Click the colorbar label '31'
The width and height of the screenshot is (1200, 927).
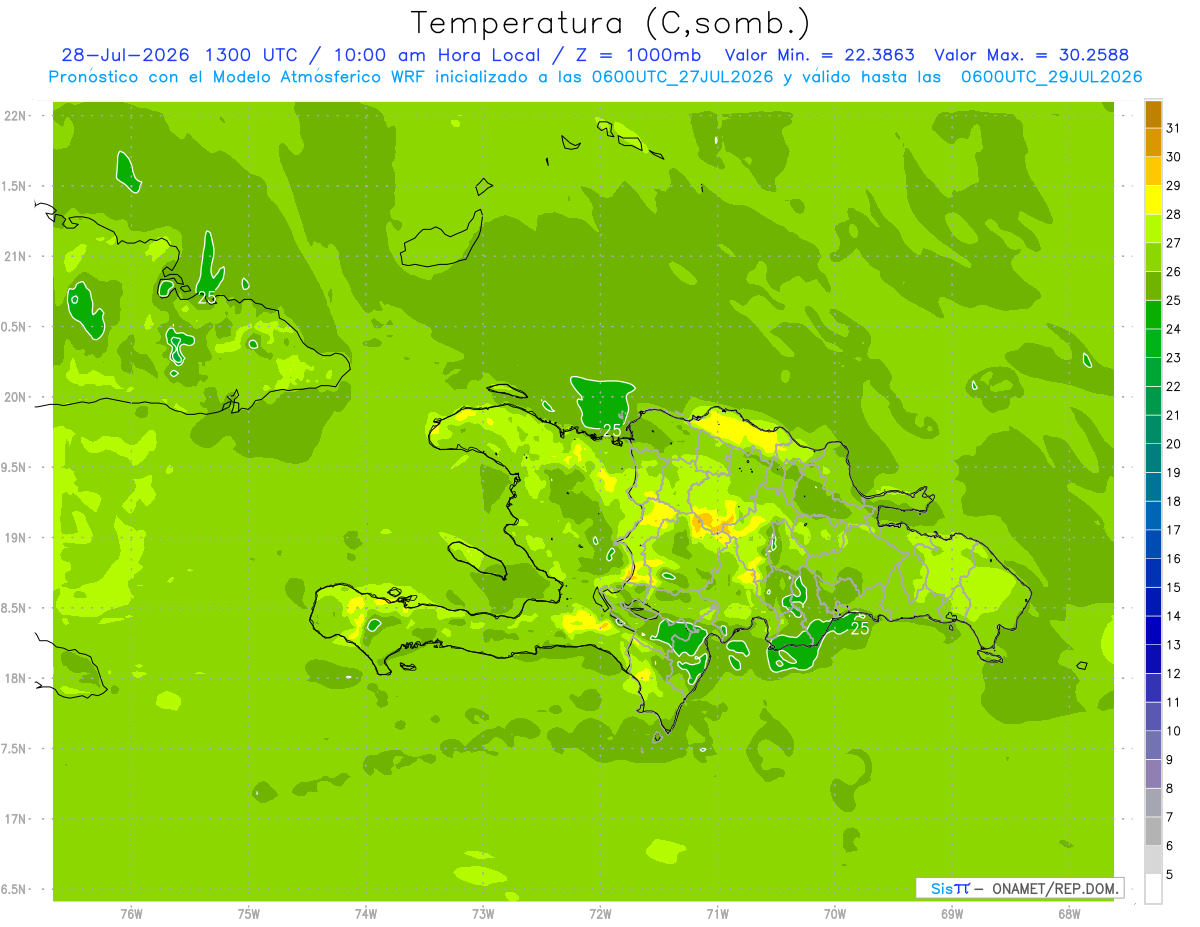click(x=1174, y=128)
